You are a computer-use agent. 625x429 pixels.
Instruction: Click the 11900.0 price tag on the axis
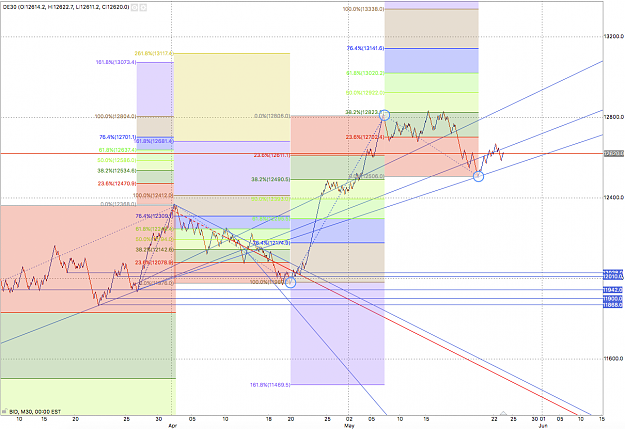613,298
